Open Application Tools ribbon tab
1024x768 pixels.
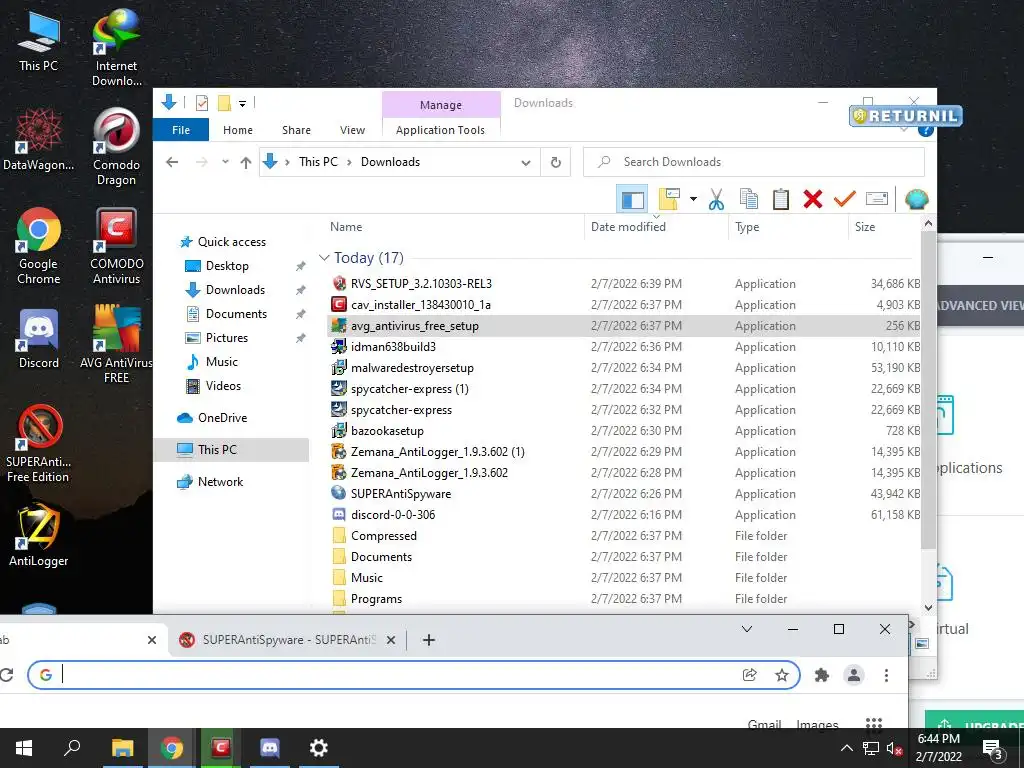tap(441, 130)
